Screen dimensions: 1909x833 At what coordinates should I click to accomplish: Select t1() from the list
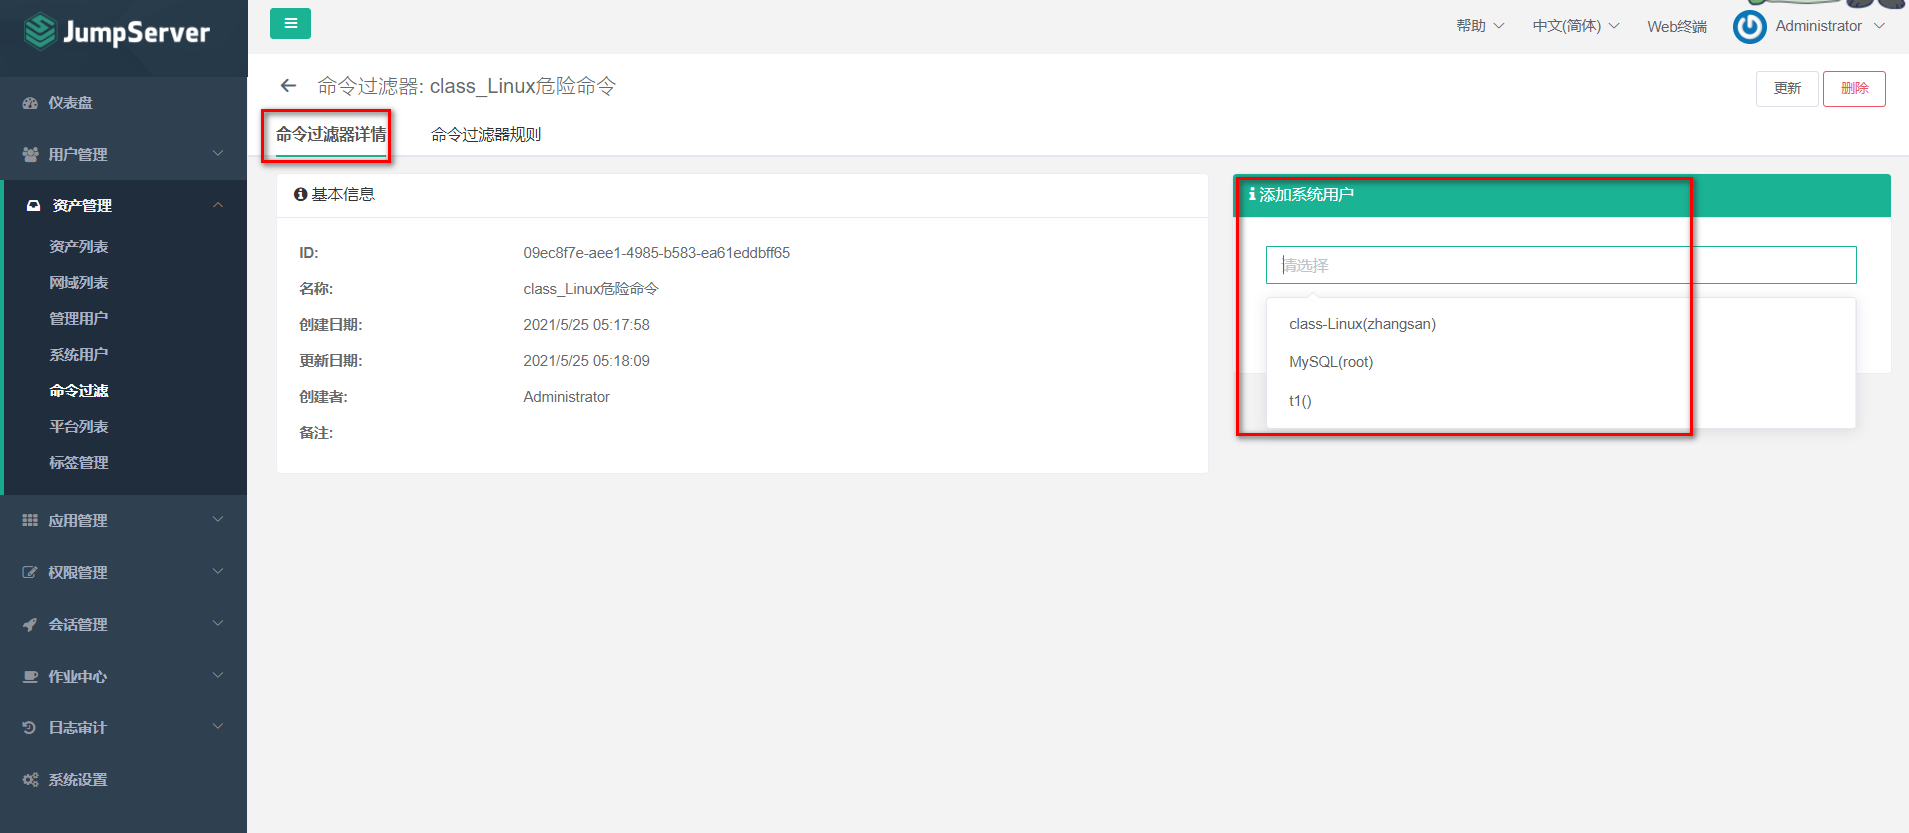click(1561, 401)
